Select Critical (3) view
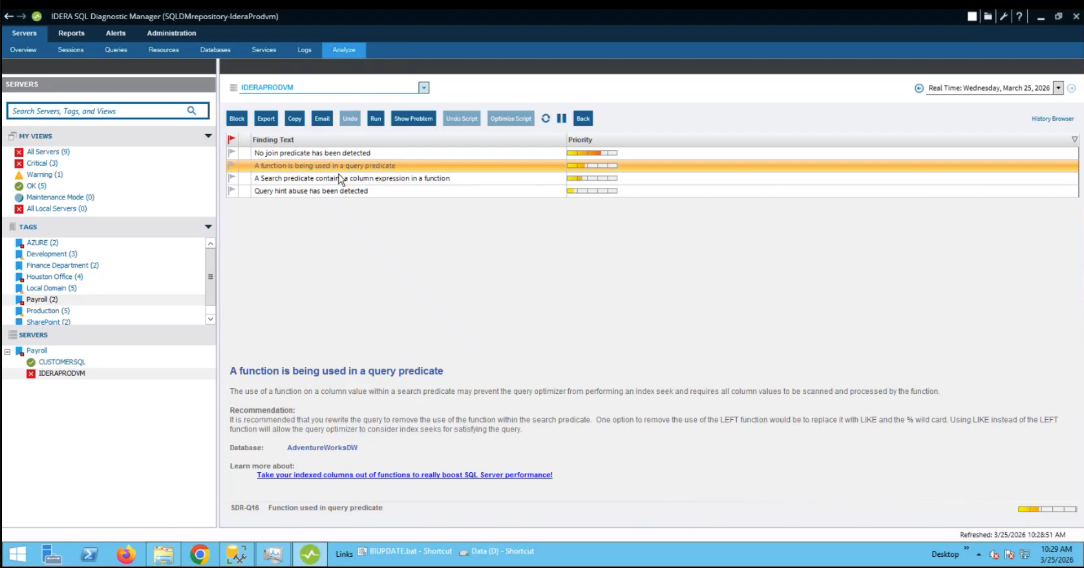Viewport: 1084px width, 568px height. (x=42, y=163)
